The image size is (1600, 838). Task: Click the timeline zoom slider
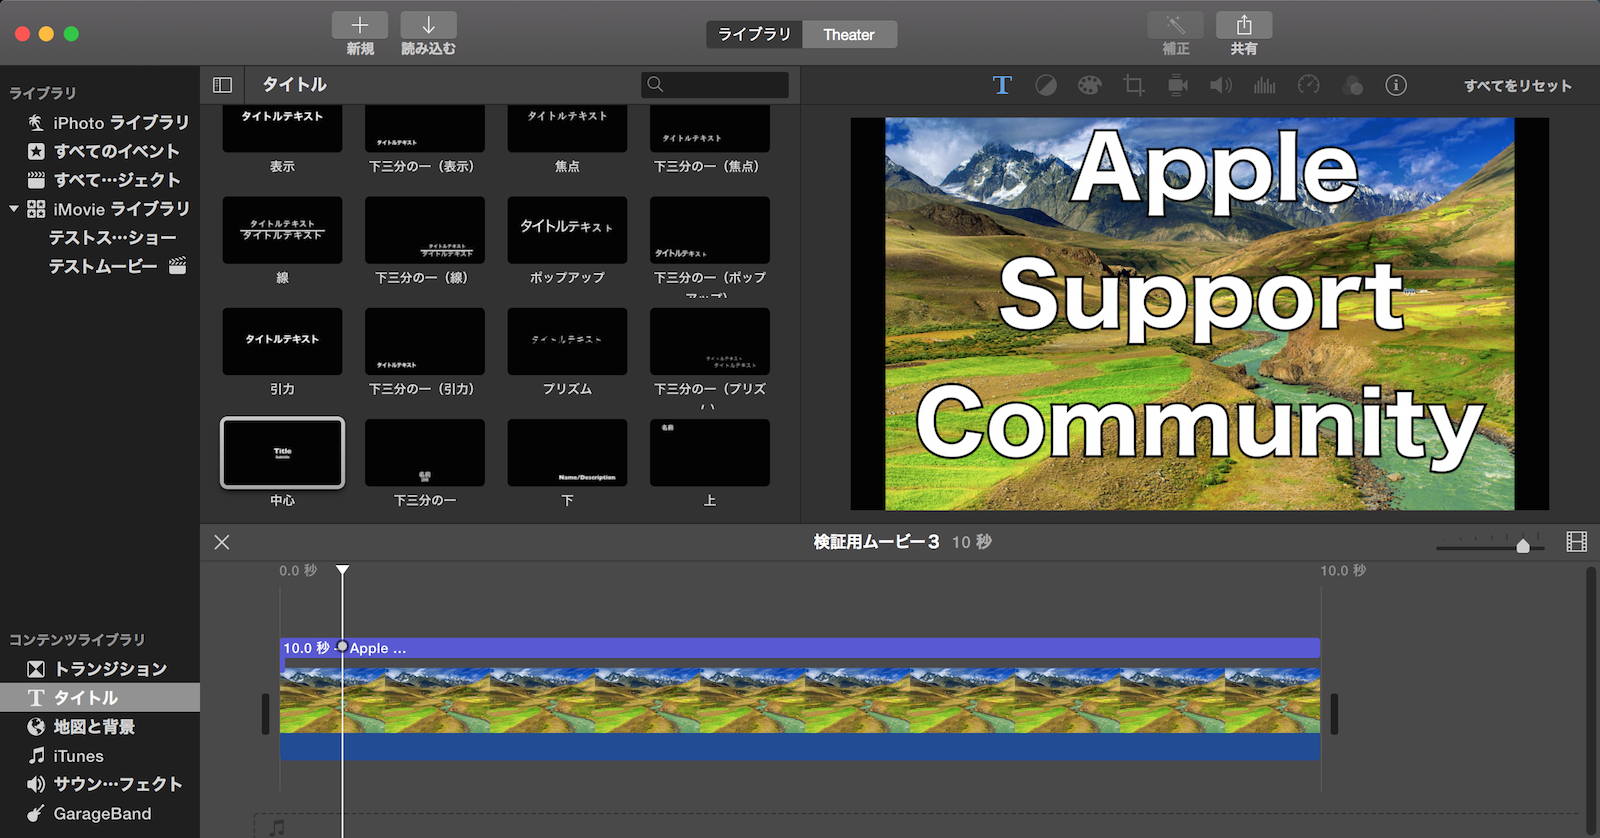[1490, 545]
